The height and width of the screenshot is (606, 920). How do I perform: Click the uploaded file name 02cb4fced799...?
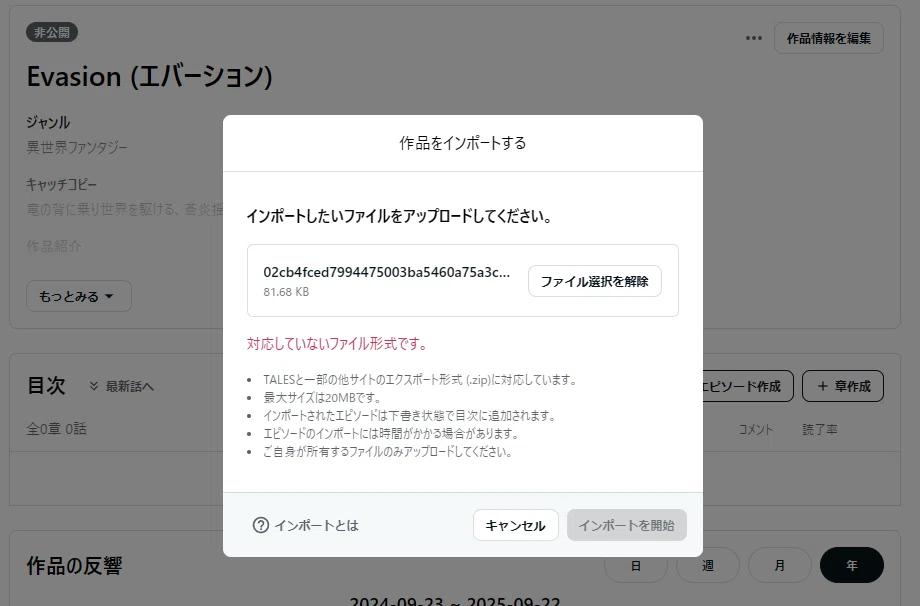tap(386, 272)
